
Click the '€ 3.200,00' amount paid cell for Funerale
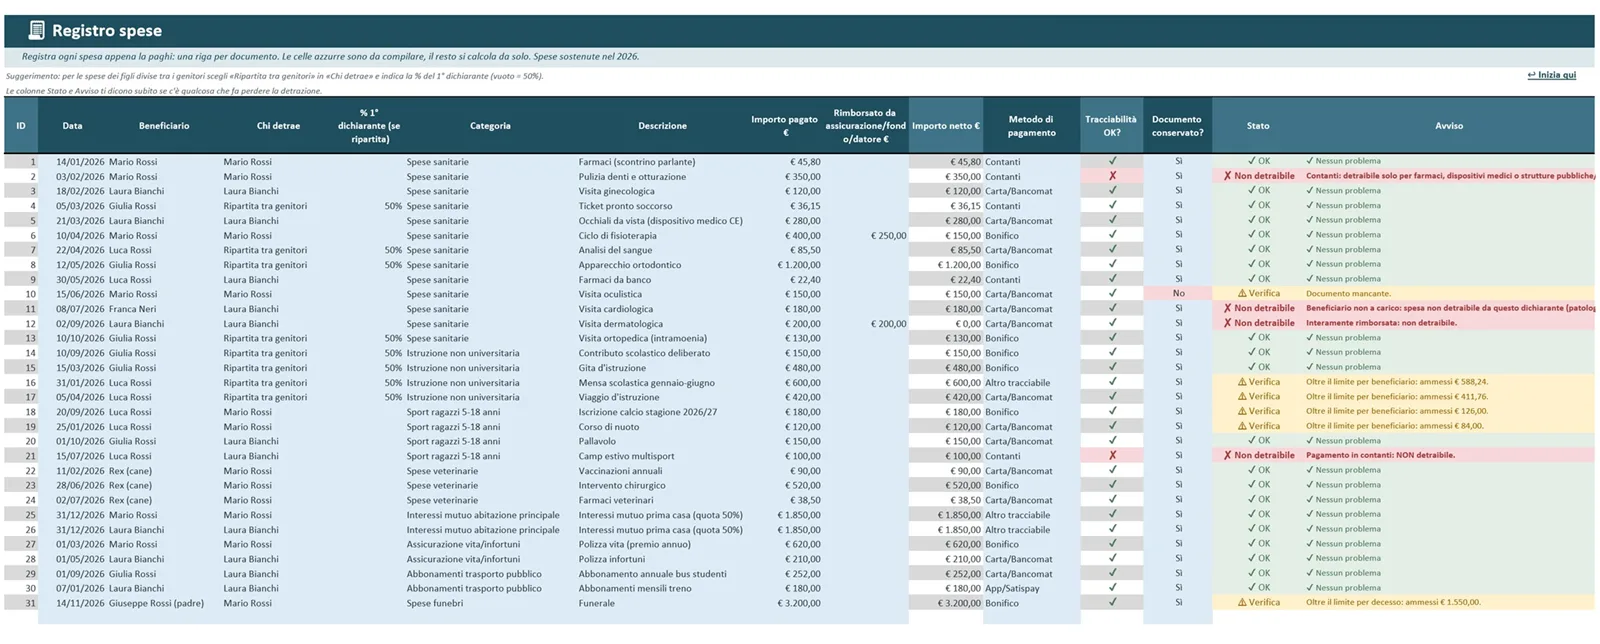click(798, 603)
